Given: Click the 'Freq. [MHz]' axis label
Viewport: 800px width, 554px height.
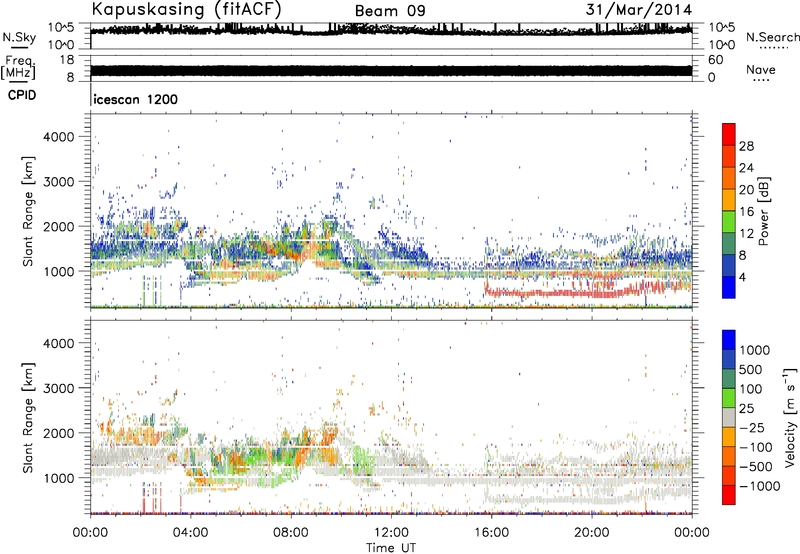Looking at the screenshot, I should coord(19,68).
